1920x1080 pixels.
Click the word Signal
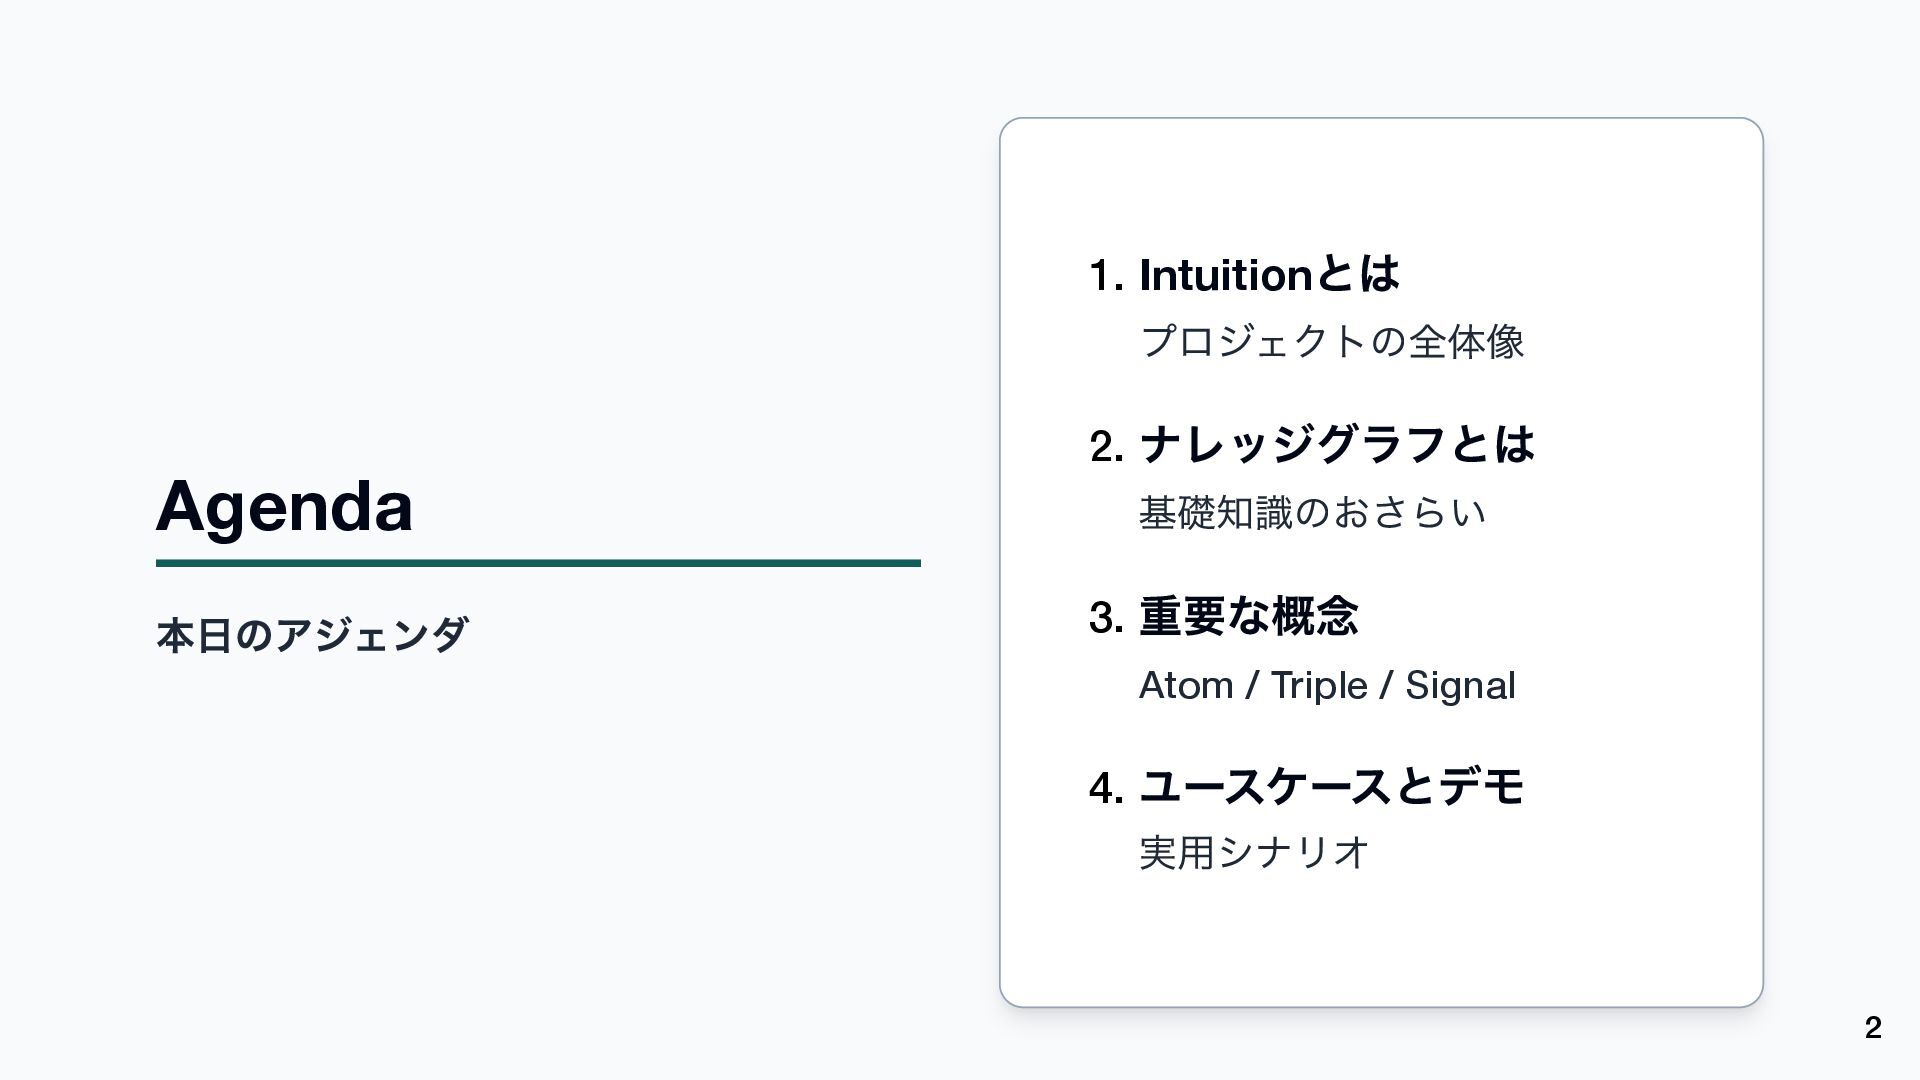[1460, 686]
